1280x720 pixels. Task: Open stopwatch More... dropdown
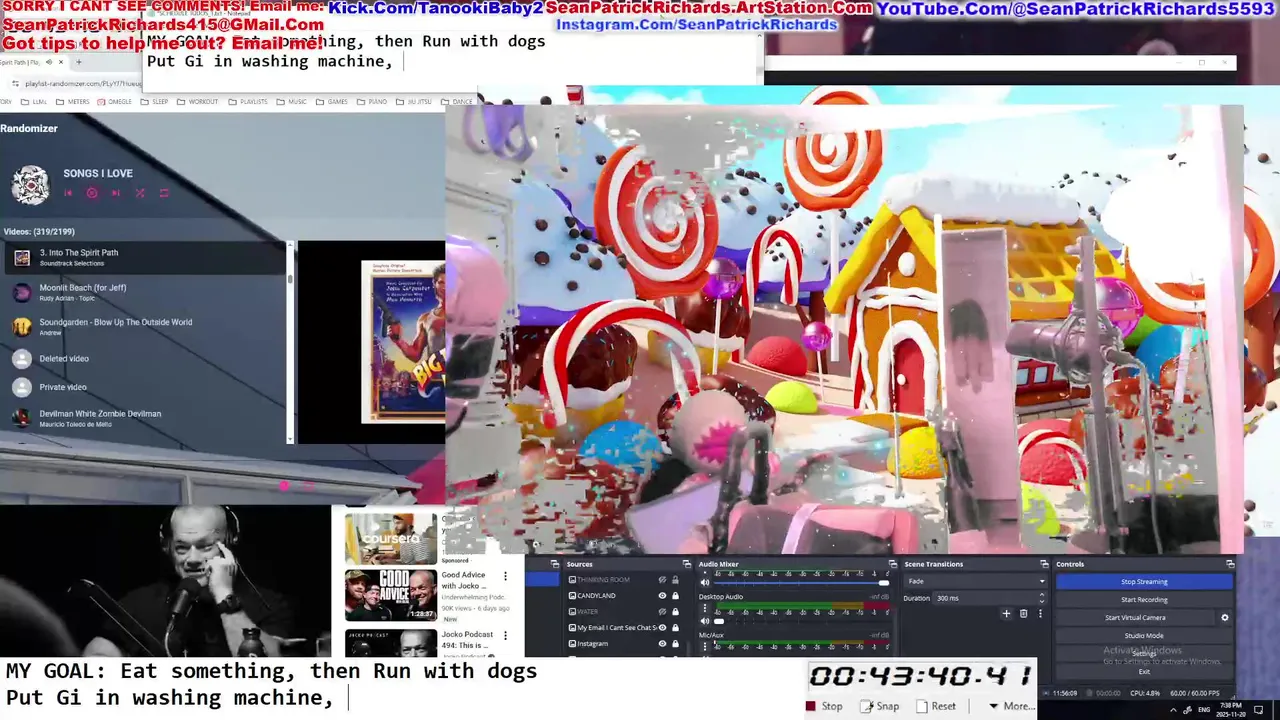[x=1013, y=706]
